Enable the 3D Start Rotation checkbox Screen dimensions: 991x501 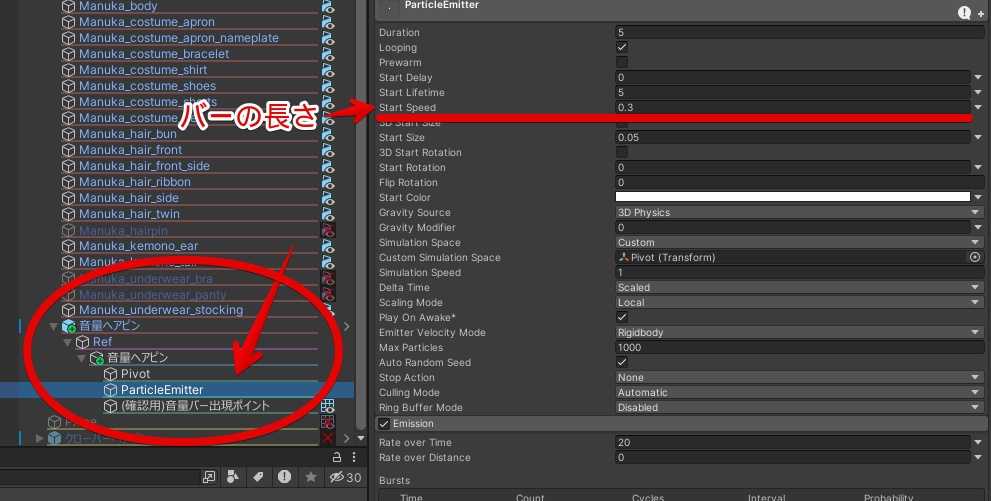622,152
